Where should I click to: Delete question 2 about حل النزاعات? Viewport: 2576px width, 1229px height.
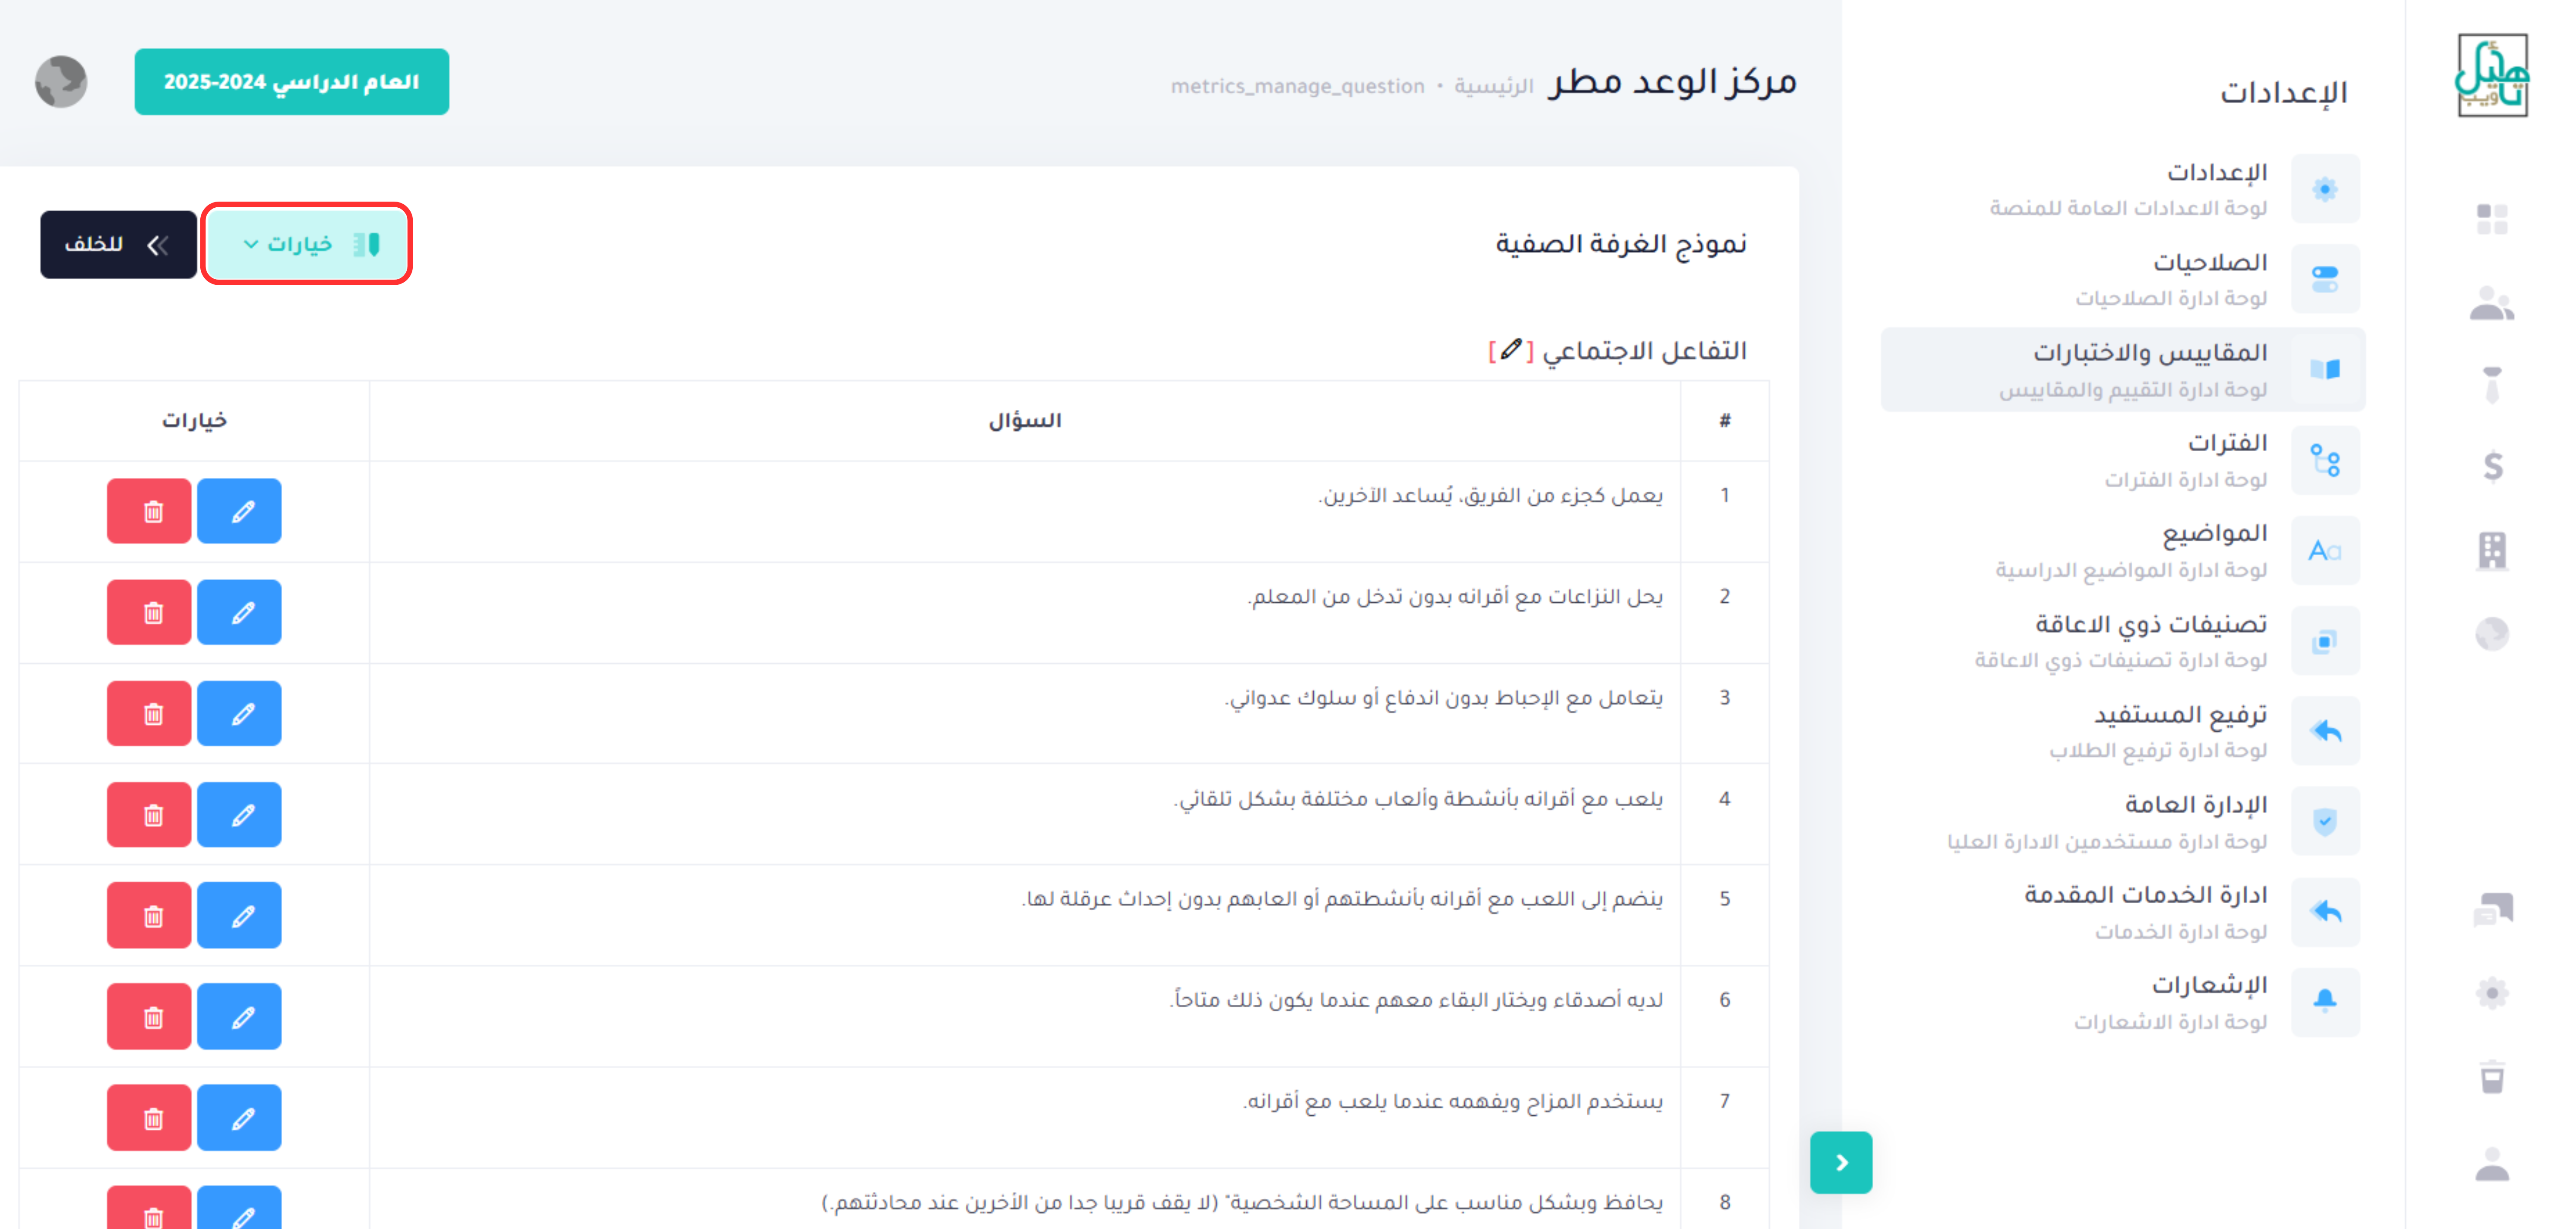[149, 612]
